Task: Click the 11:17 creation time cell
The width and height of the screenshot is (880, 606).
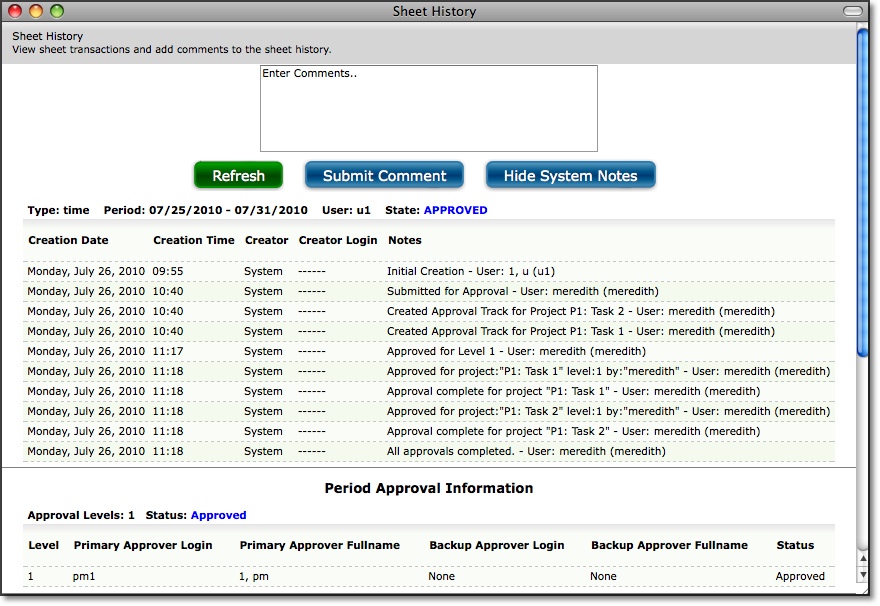Action: 168,351
